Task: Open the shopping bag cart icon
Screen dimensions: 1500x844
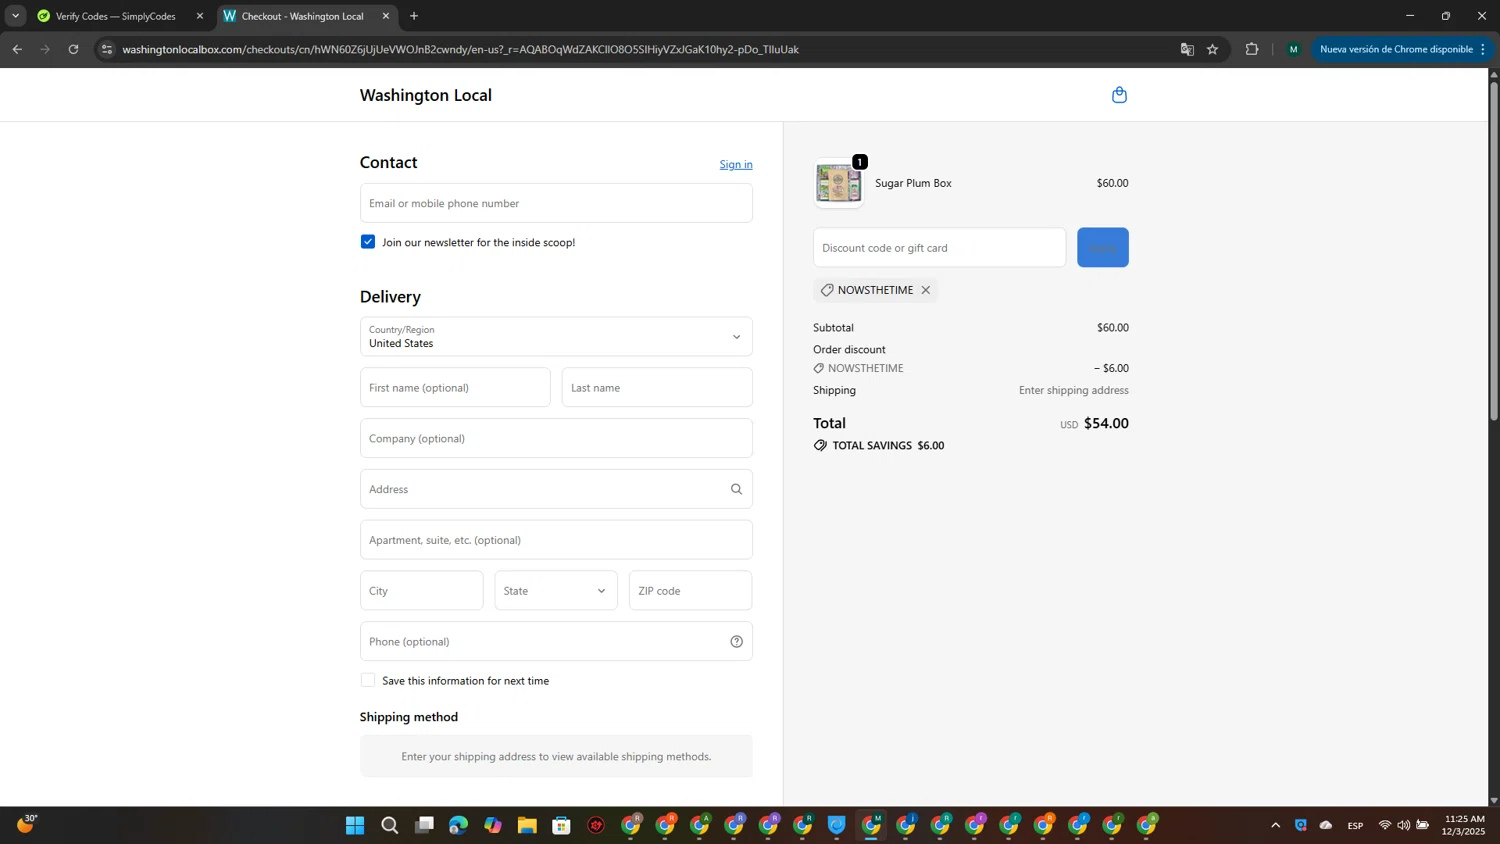Action: (x=1119, y=95)
